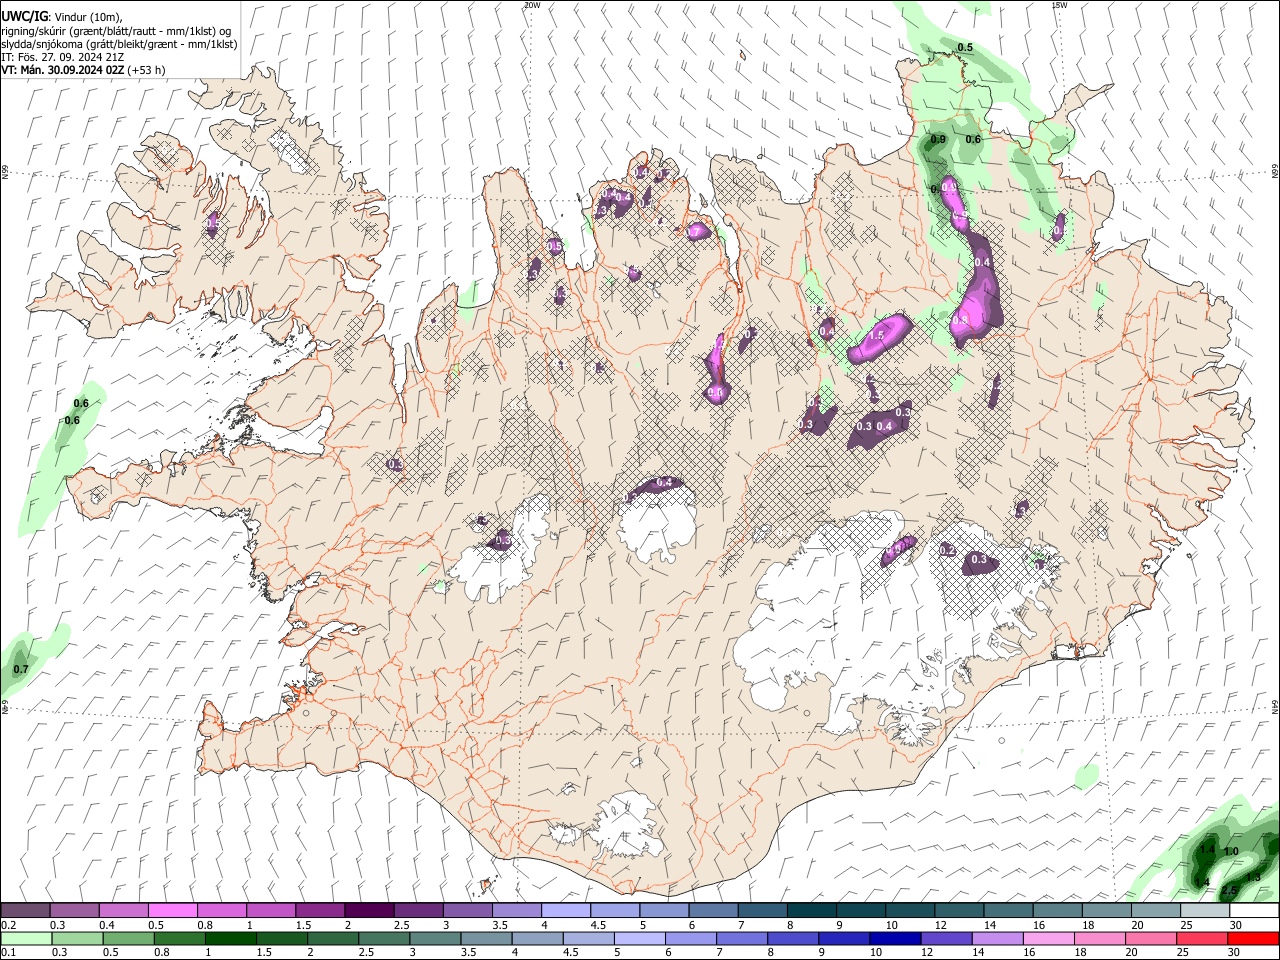Click upper legend swatch between 0.8 and 1
Image resolution: width=1280 pixels, height=960 pixels.
coord(221,911)
